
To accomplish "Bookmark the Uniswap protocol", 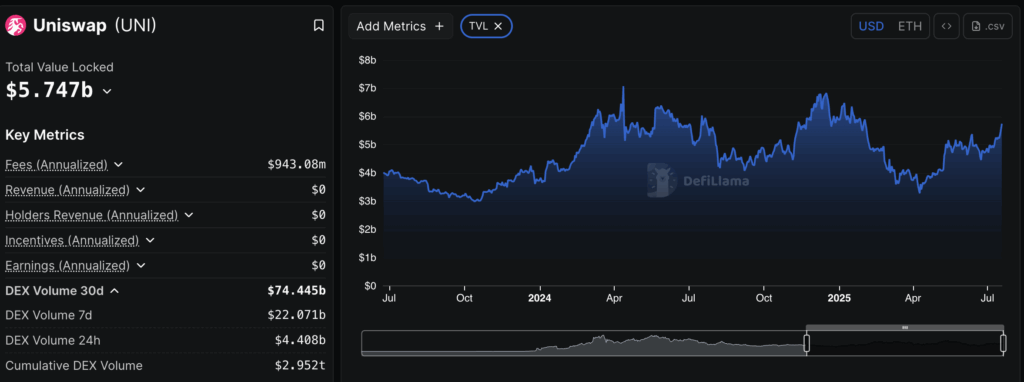I will (x=319, y=25).
